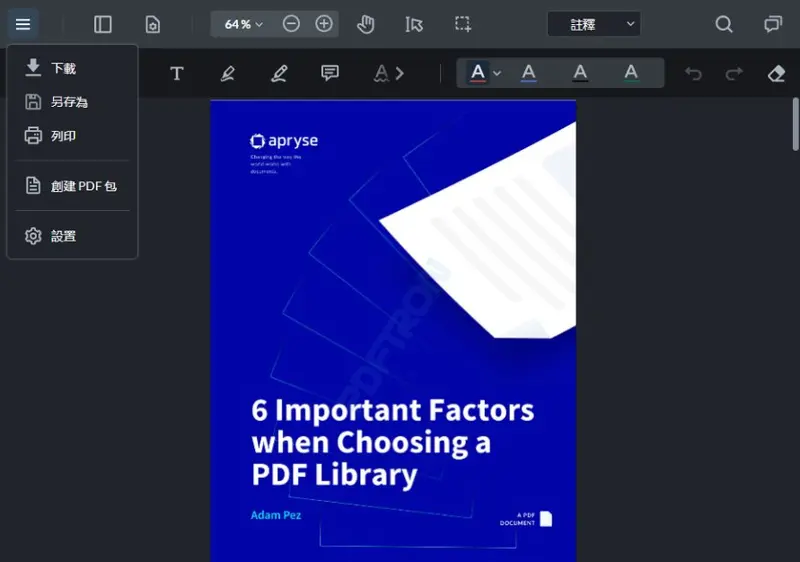The width and height of the screenshot is (800, 562).
Task: Select the eraser tool
Action: [x=776, y=74]
